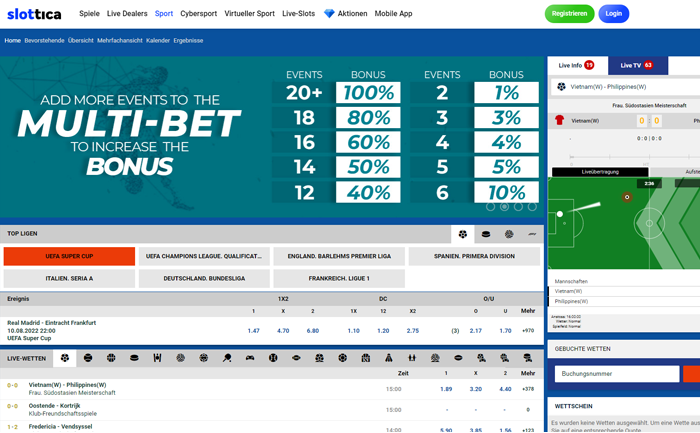Select the soccer ball icon in Top Ligen
The image size is (700, 433).
[x=462, y=234]
